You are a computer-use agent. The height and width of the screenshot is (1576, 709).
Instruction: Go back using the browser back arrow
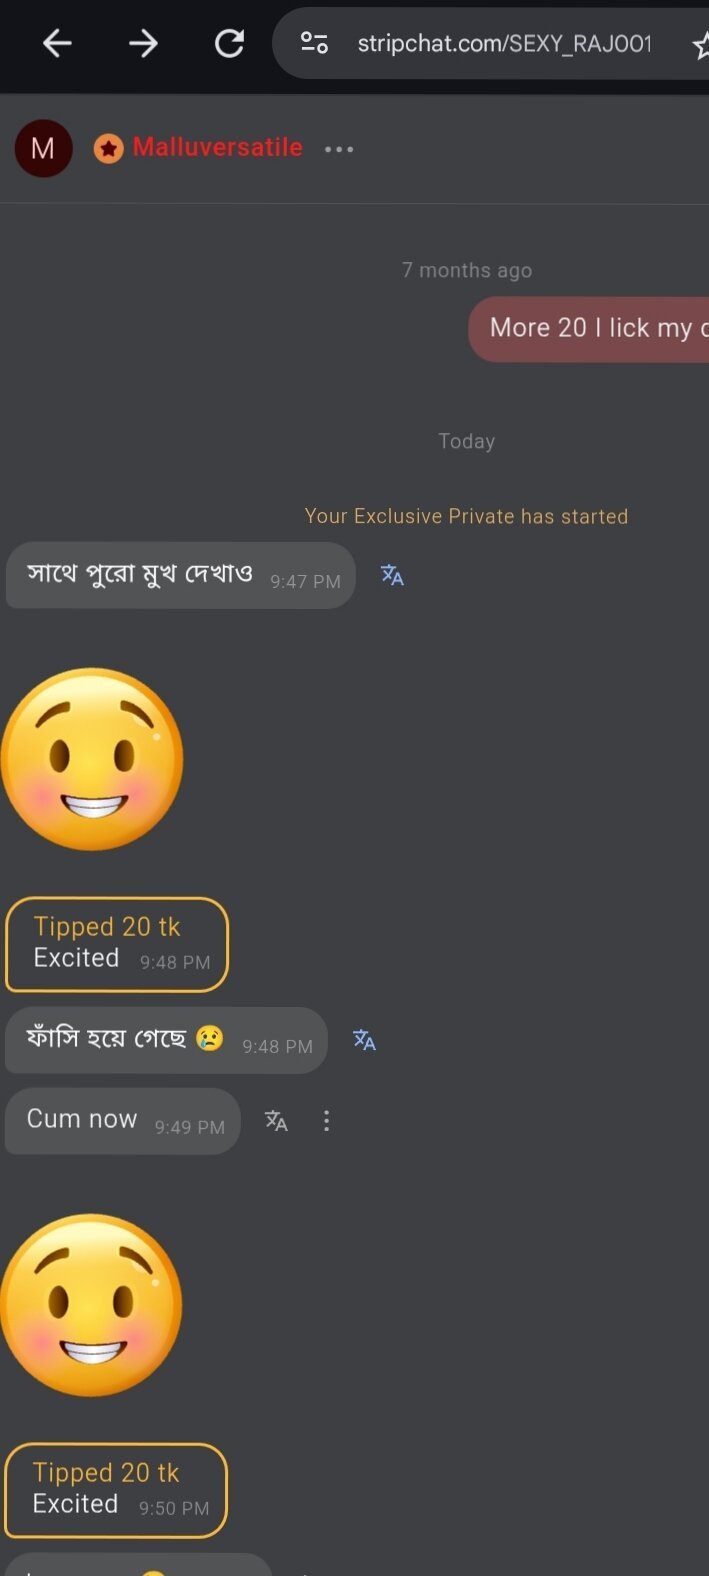point(57,43)
